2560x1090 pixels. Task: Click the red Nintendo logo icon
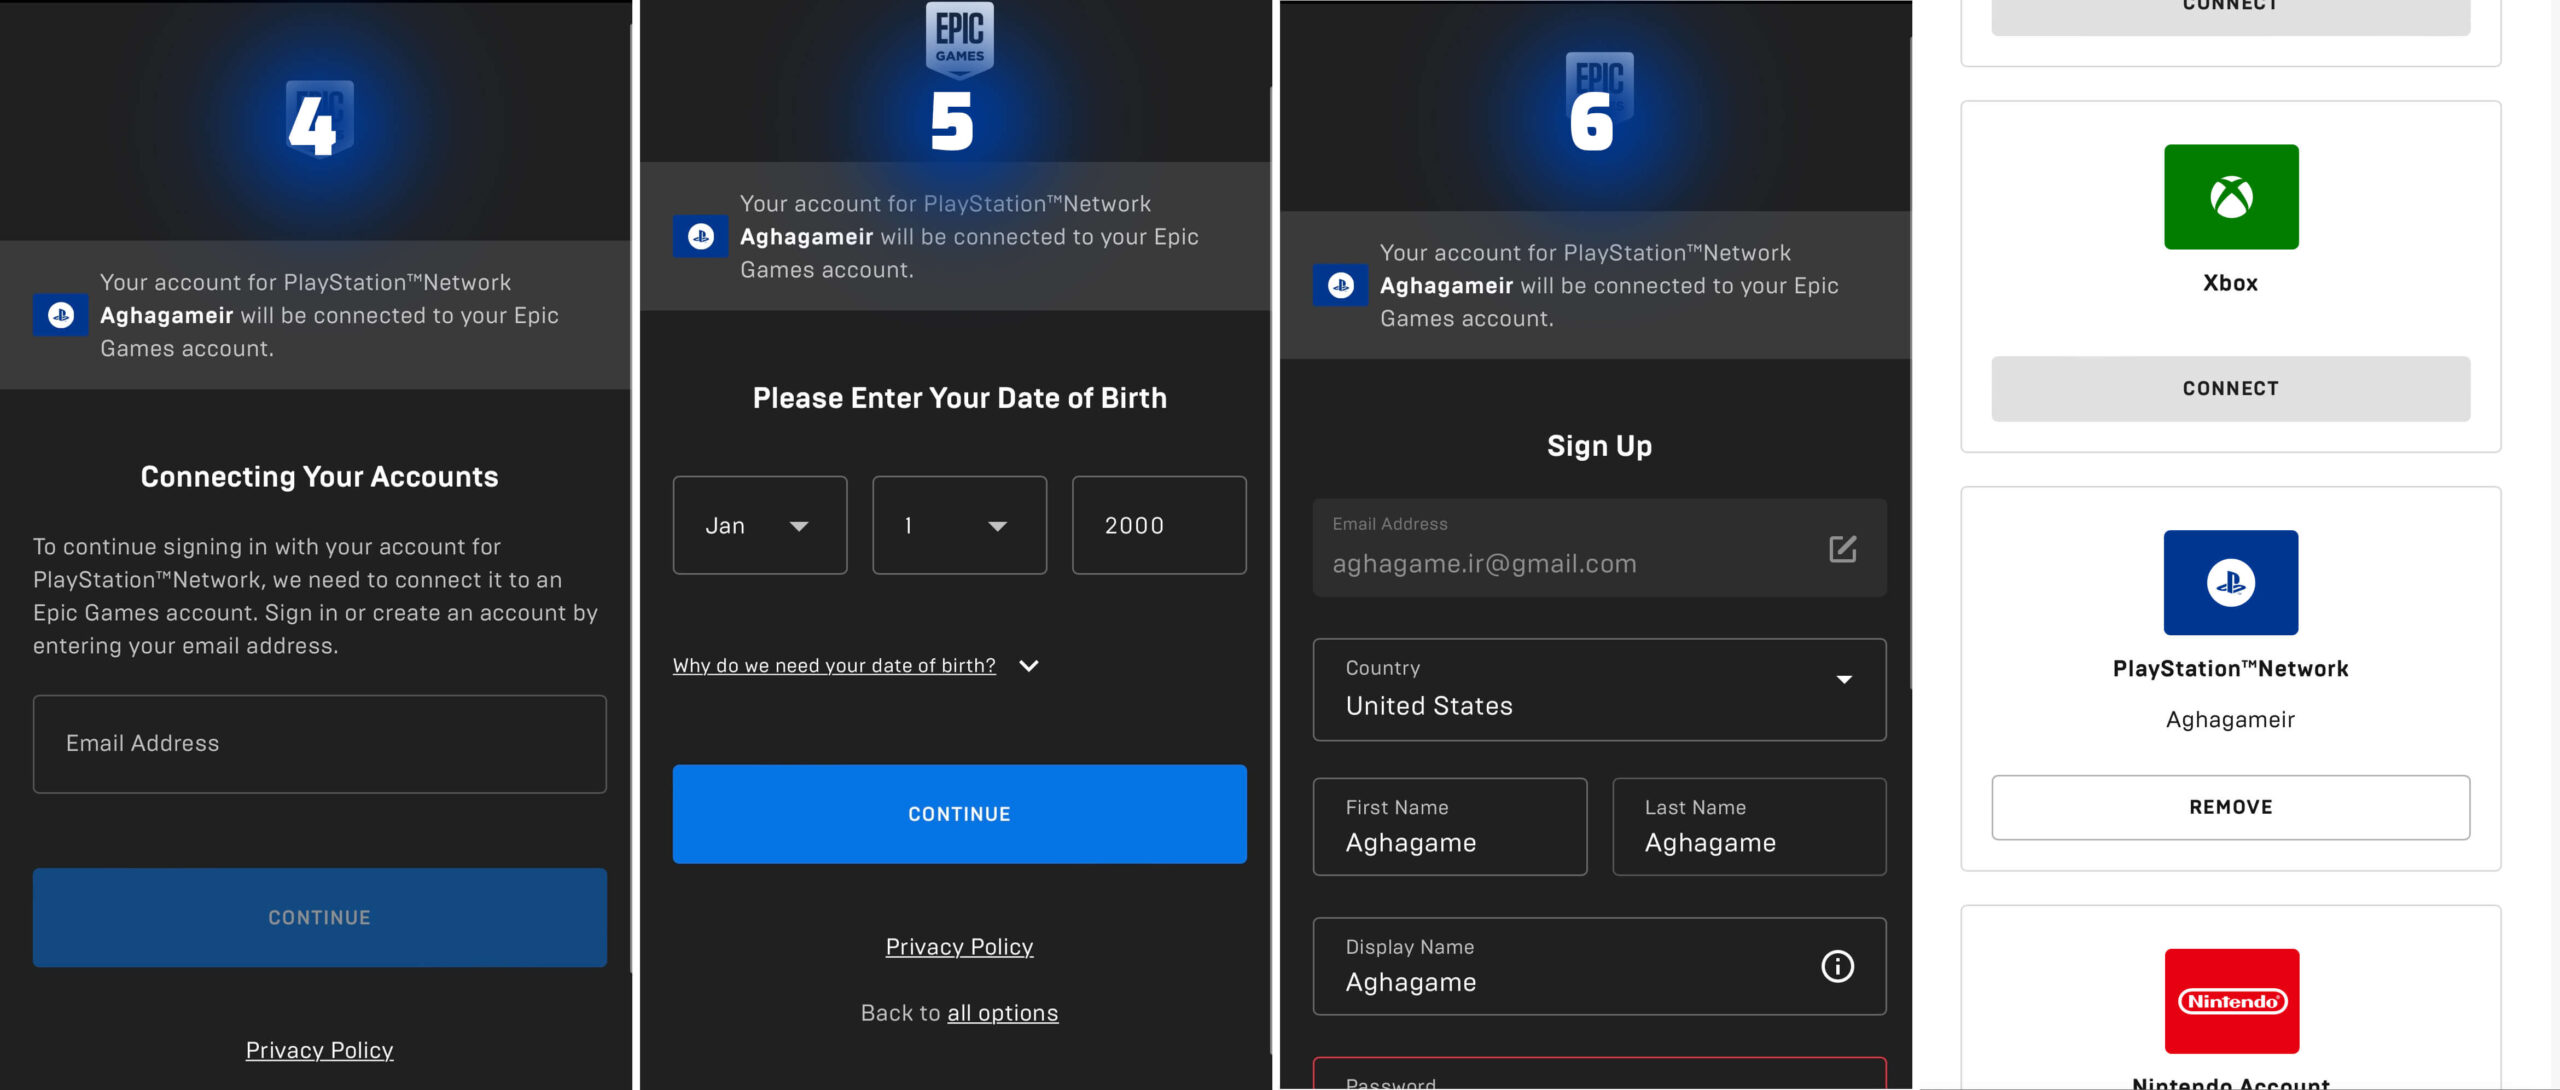[2231, 1001]
